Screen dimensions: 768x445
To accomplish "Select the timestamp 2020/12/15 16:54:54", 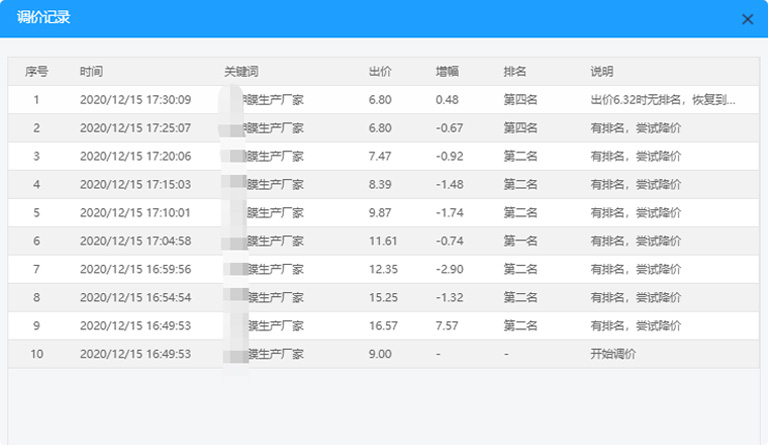I will coord(135,298).
